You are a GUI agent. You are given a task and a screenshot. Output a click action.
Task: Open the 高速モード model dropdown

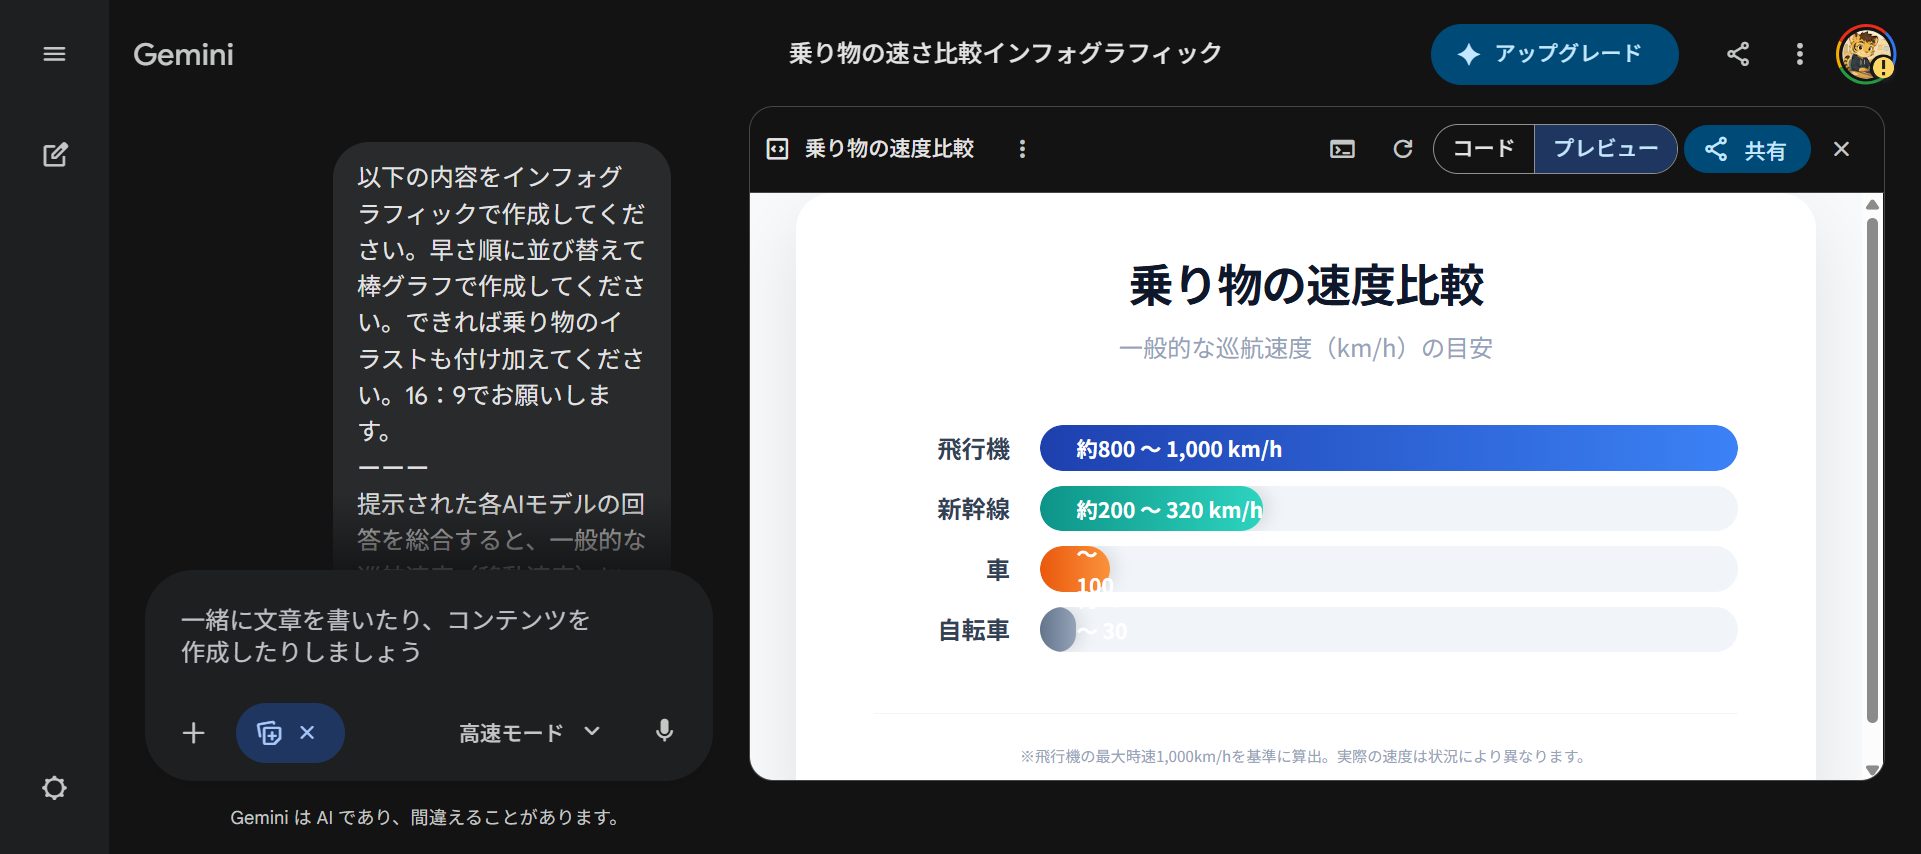click(x=529, y=733)
